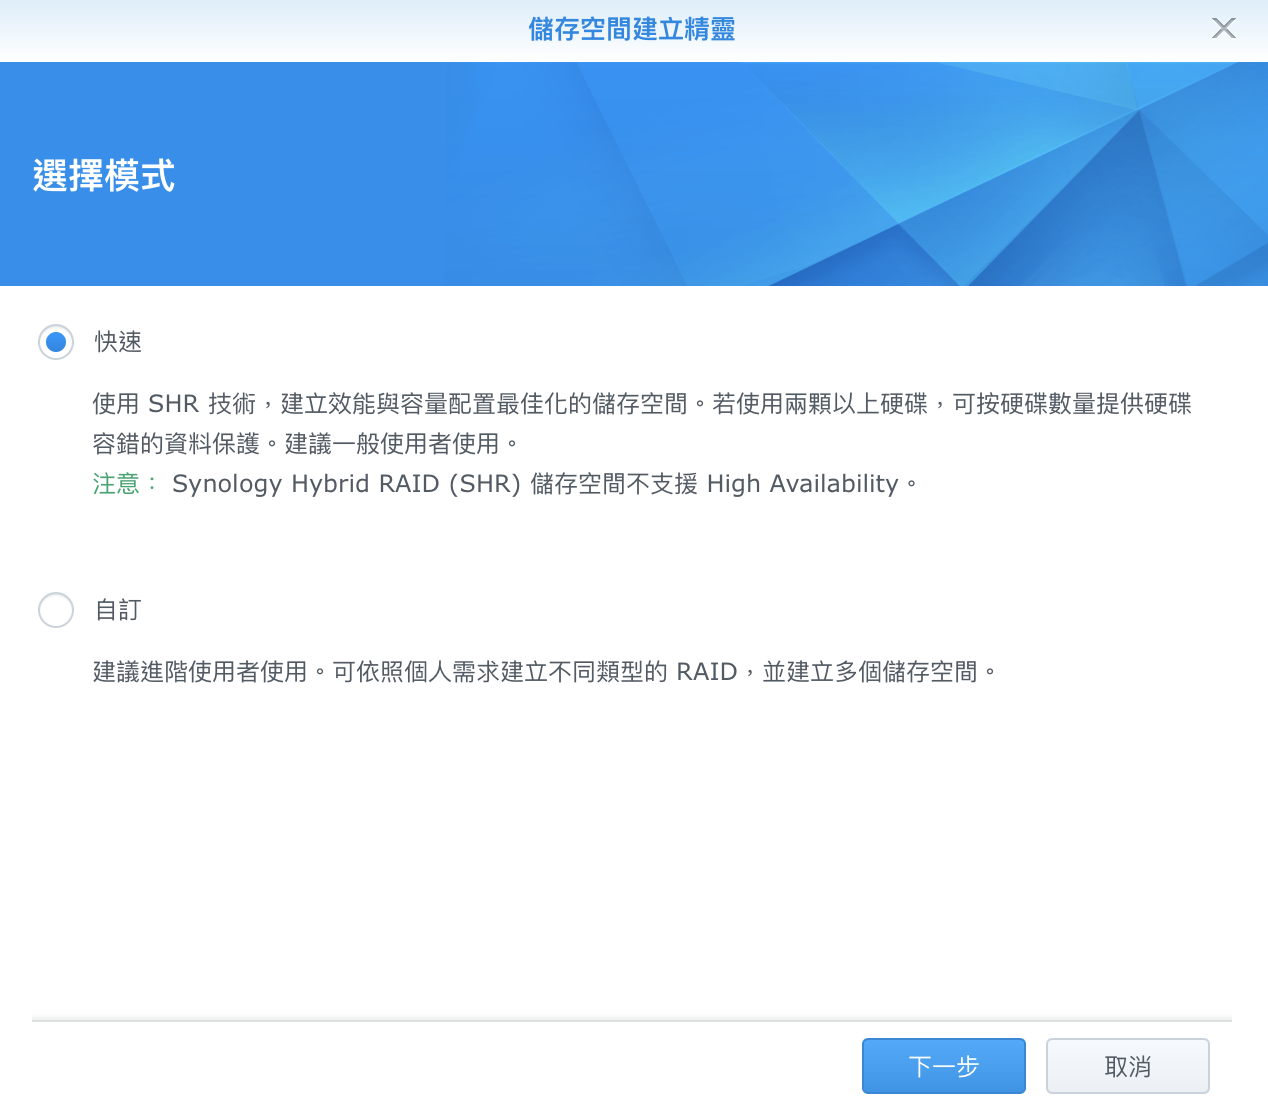Click the description line starting 容錯的資料保護

[x=176, y=444]
